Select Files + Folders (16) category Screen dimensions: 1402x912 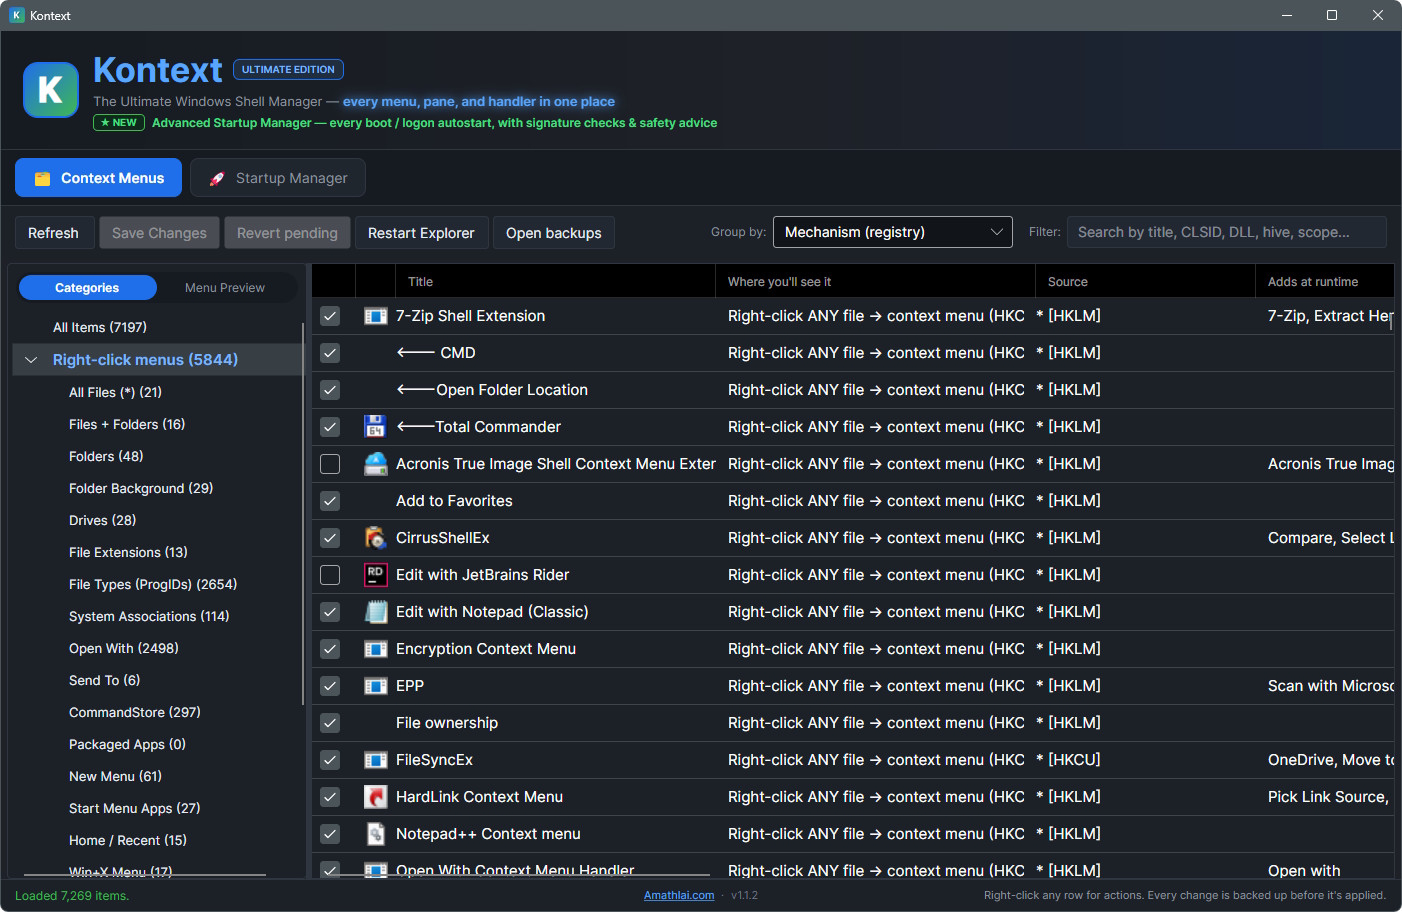[x=127, y=424]
